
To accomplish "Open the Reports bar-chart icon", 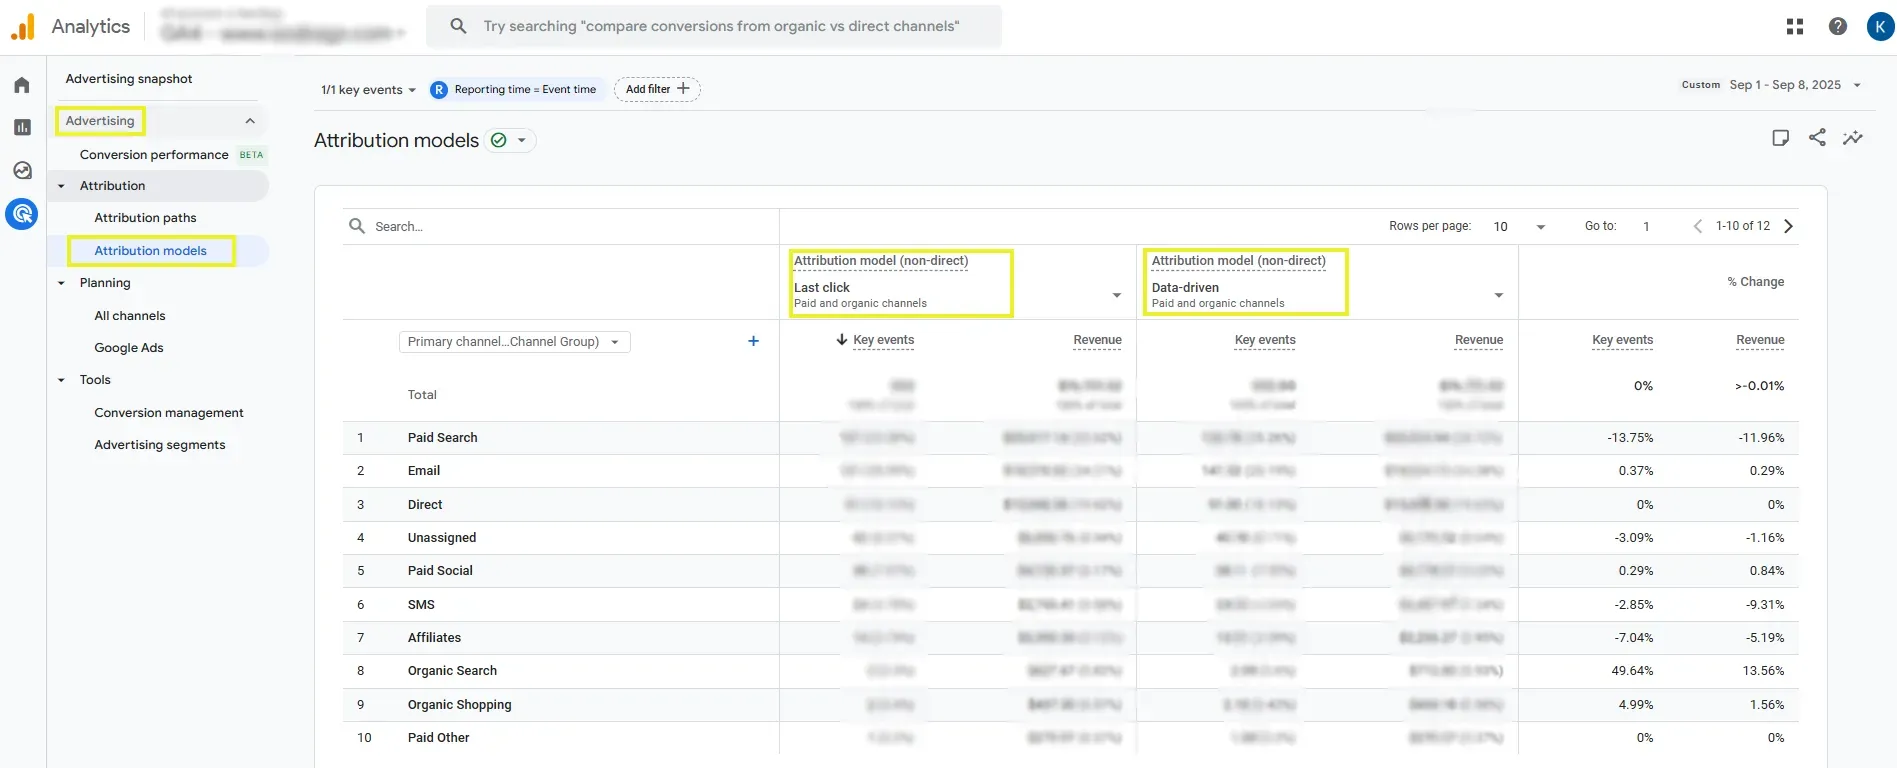I will [22, 127].
